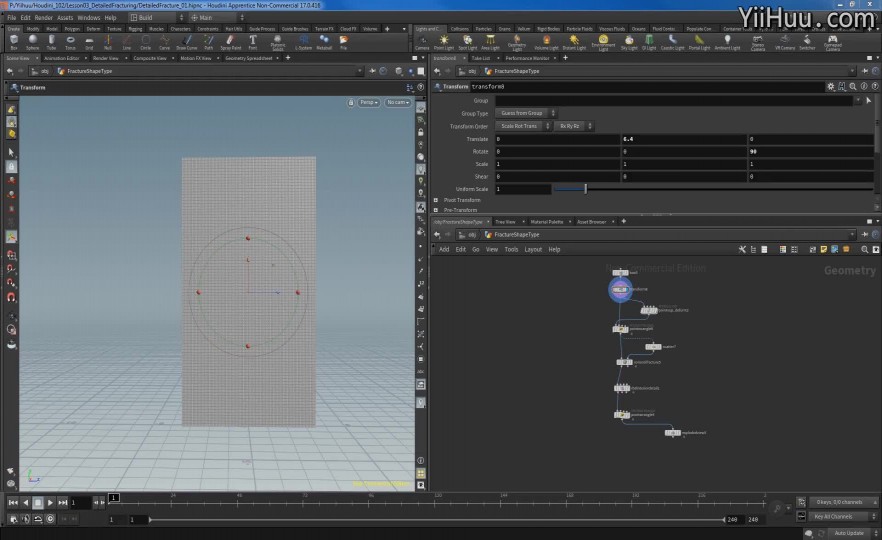This screenshot has height=540, width=882.
Task: Select the Metaball shelf tool
Action: pyautogui.click(x=324, y=42)
